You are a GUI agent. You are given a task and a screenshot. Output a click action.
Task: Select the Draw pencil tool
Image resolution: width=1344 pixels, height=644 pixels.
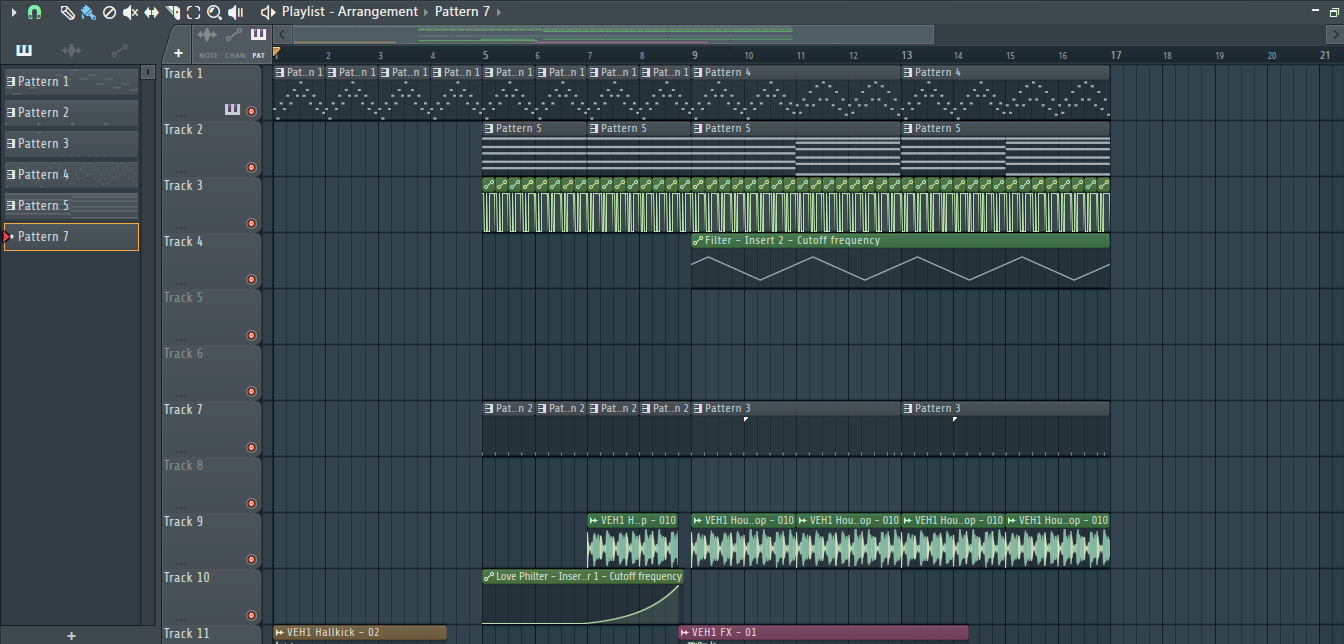(67, 12)
